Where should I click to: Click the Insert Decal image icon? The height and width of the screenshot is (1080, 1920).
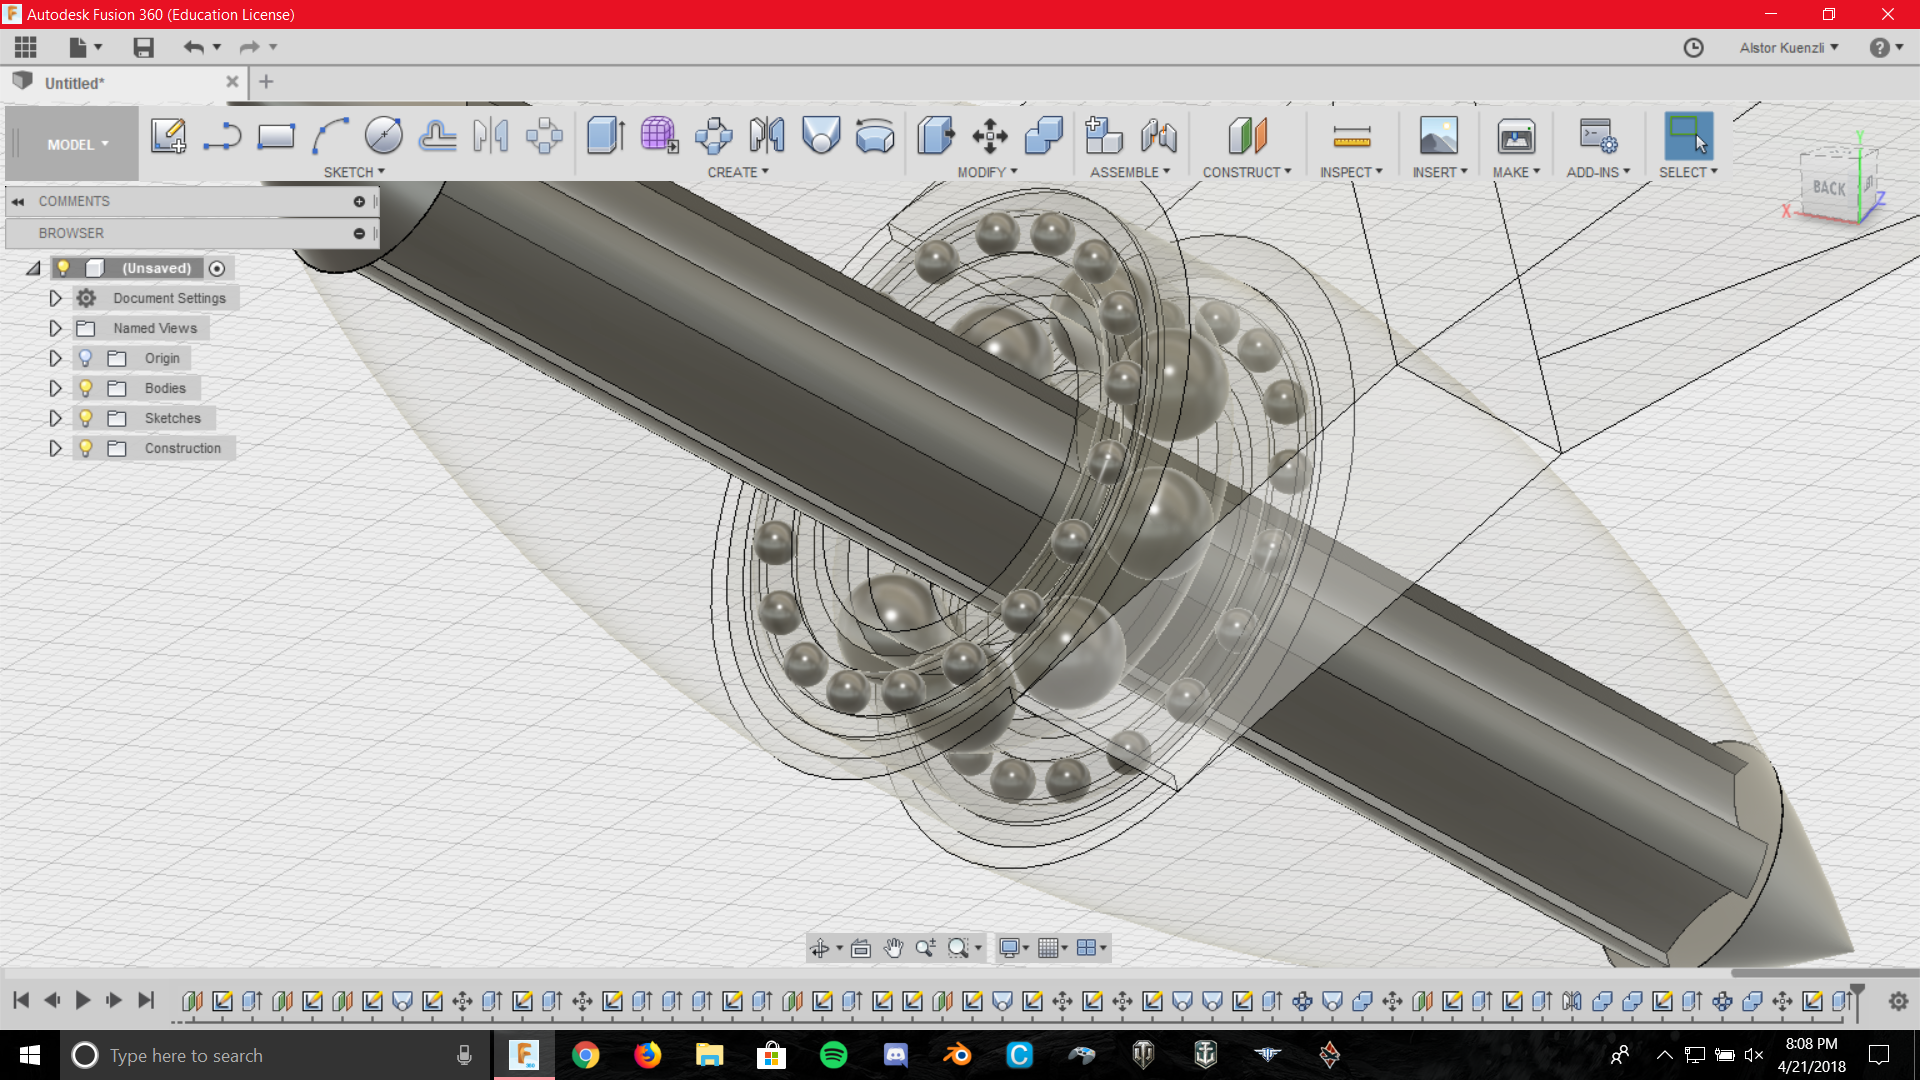coord(1439,136)
